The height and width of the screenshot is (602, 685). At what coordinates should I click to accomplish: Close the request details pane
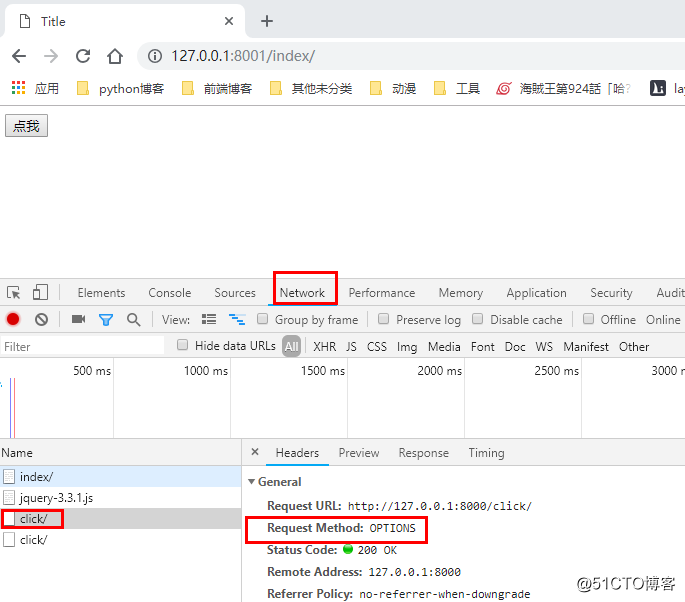[255, 452]
